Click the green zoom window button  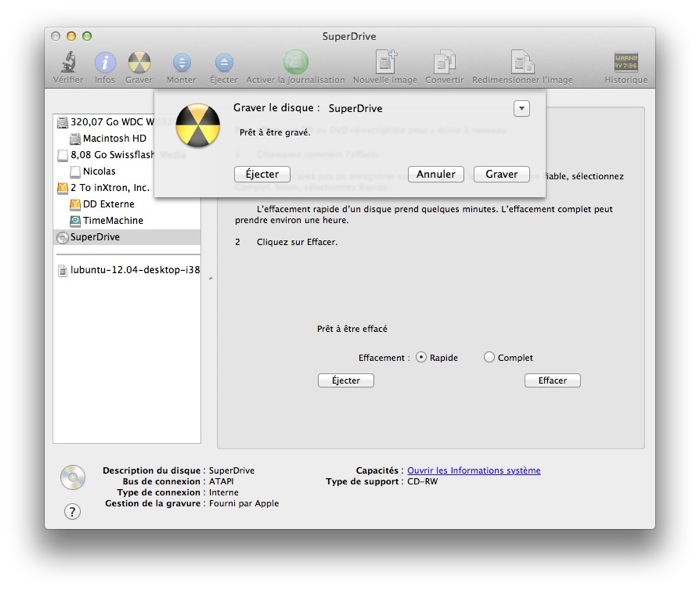coord(87,36)
